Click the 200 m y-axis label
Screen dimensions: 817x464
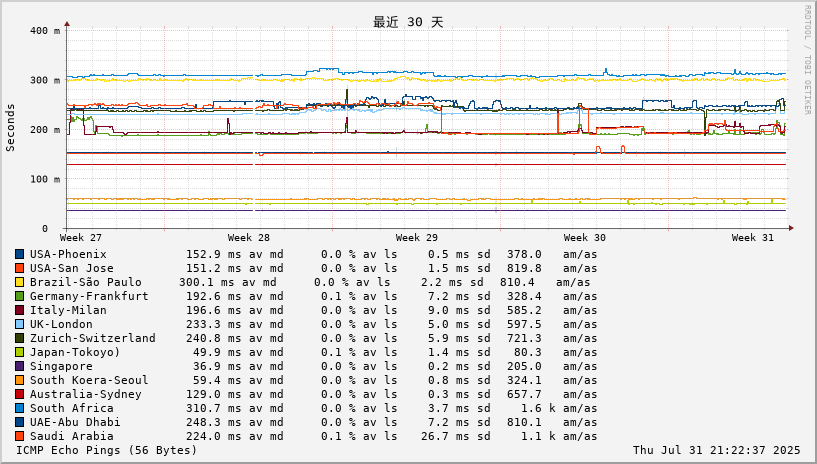(45, 130)
